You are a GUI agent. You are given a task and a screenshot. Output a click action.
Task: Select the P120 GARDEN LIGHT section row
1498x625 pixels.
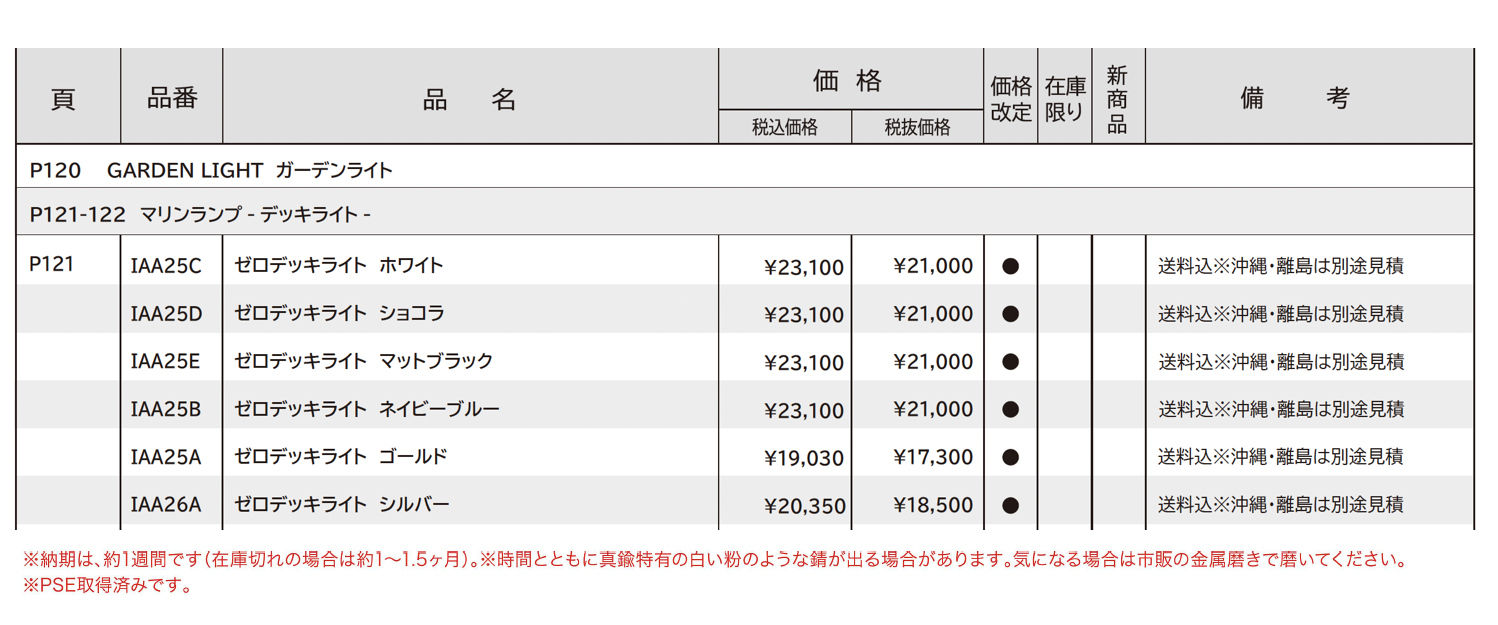212,170
